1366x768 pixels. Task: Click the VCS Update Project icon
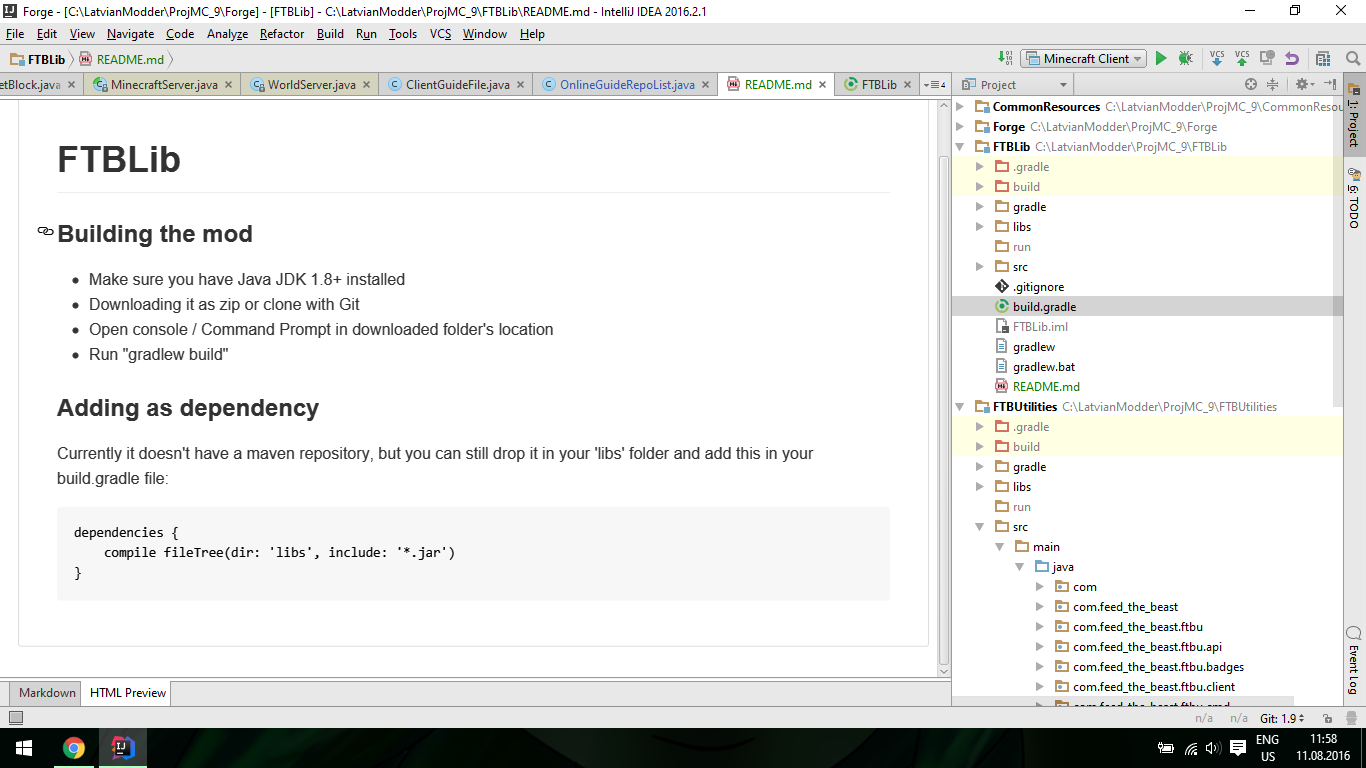tap(1217, 59)
